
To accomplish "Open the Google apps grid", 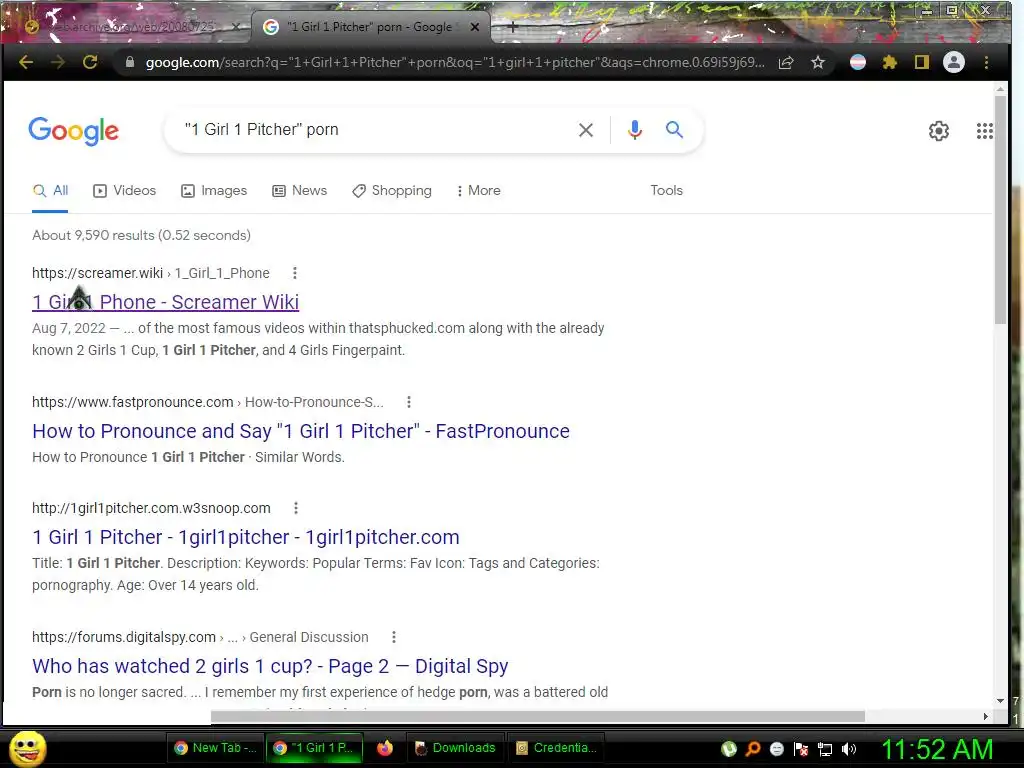I will pos(984,131).
